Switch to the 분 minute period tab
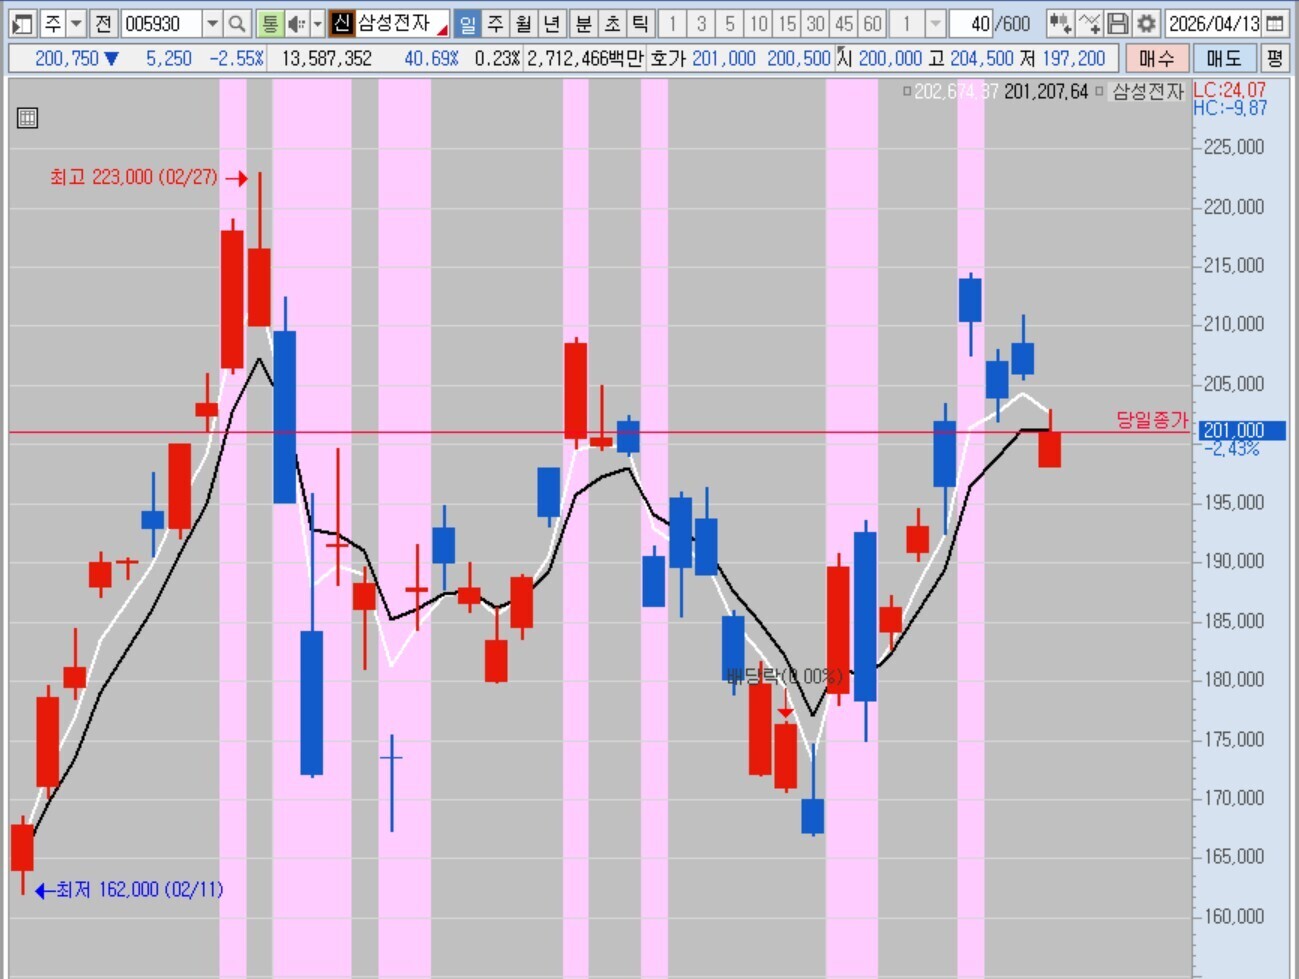Viewport: 1299px width, 979px height. (584, 23)
